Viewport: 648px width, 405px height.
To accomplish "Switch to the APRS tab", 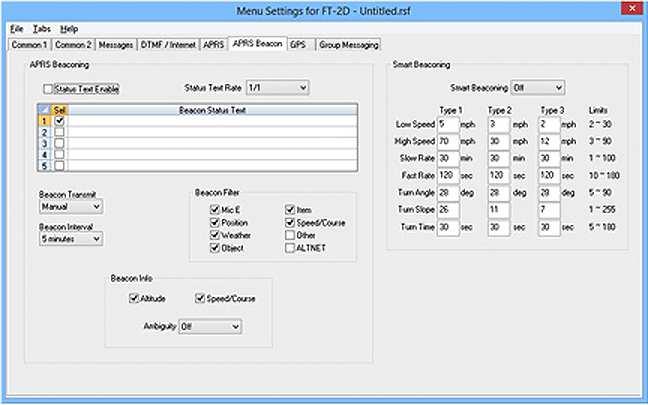I will 214,45.
